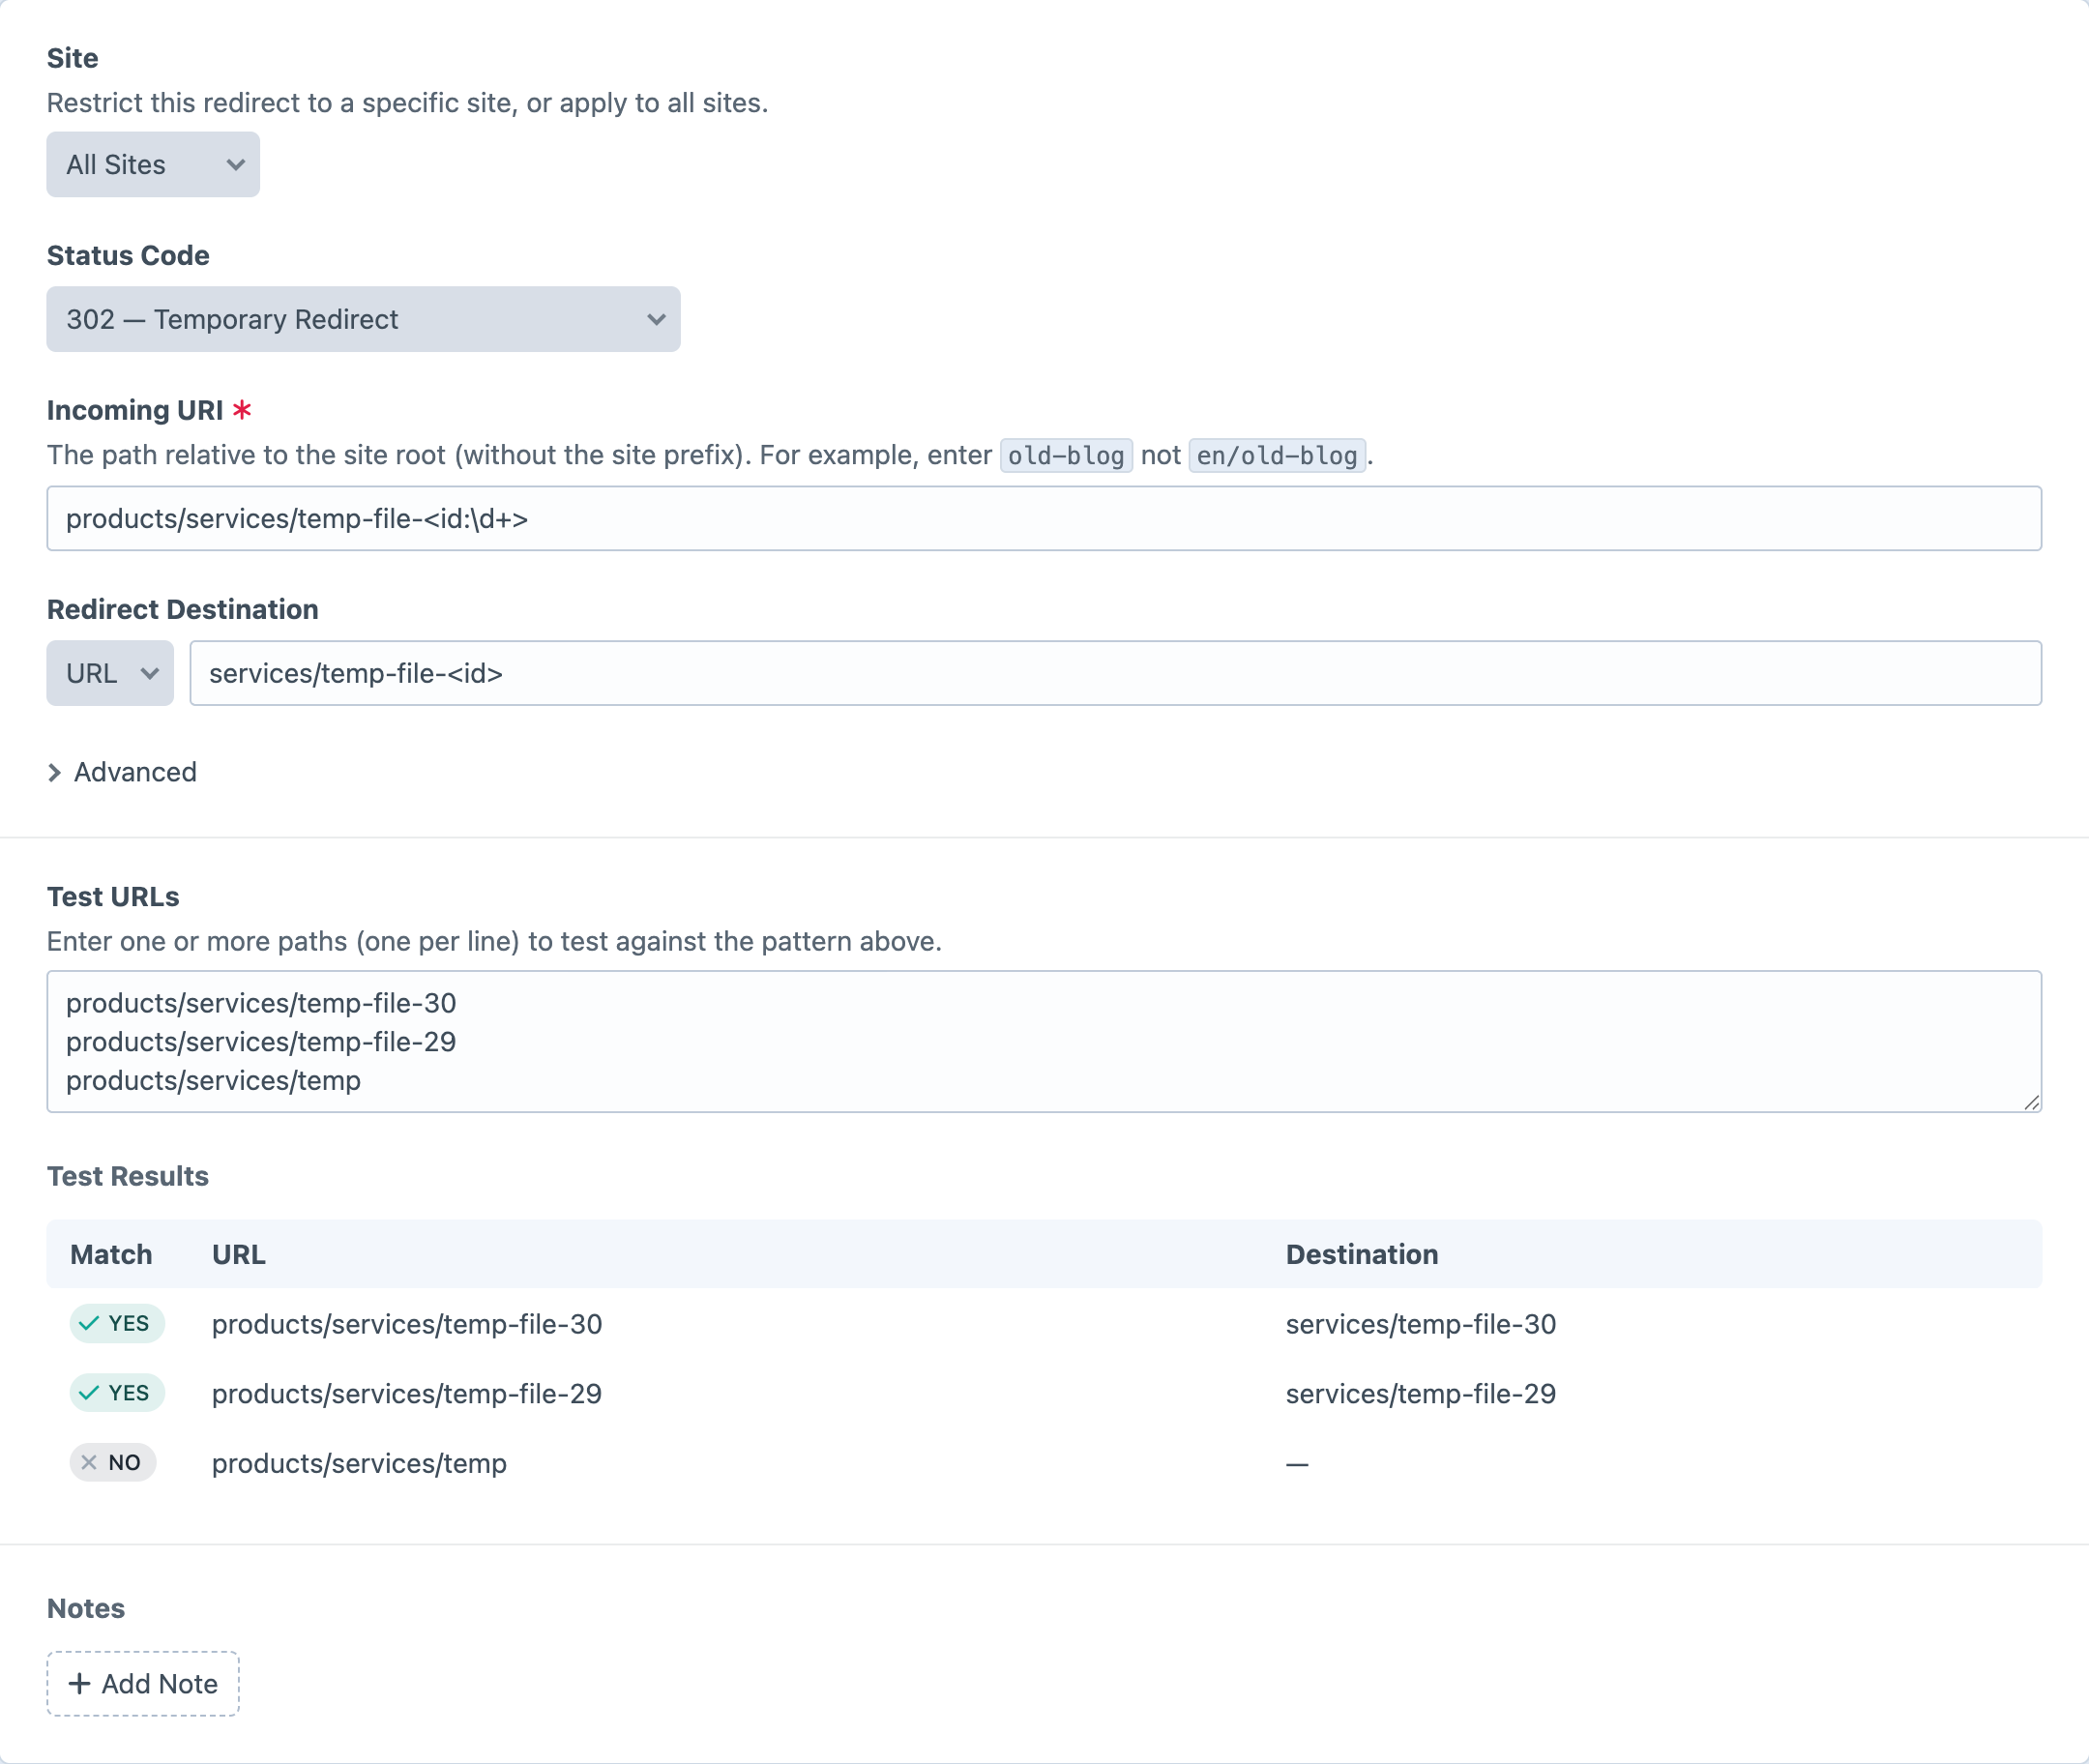The image size is (2089, 1764).
Task: Click the YES badge for temp-file-30 row
Action: point(117,1323)
